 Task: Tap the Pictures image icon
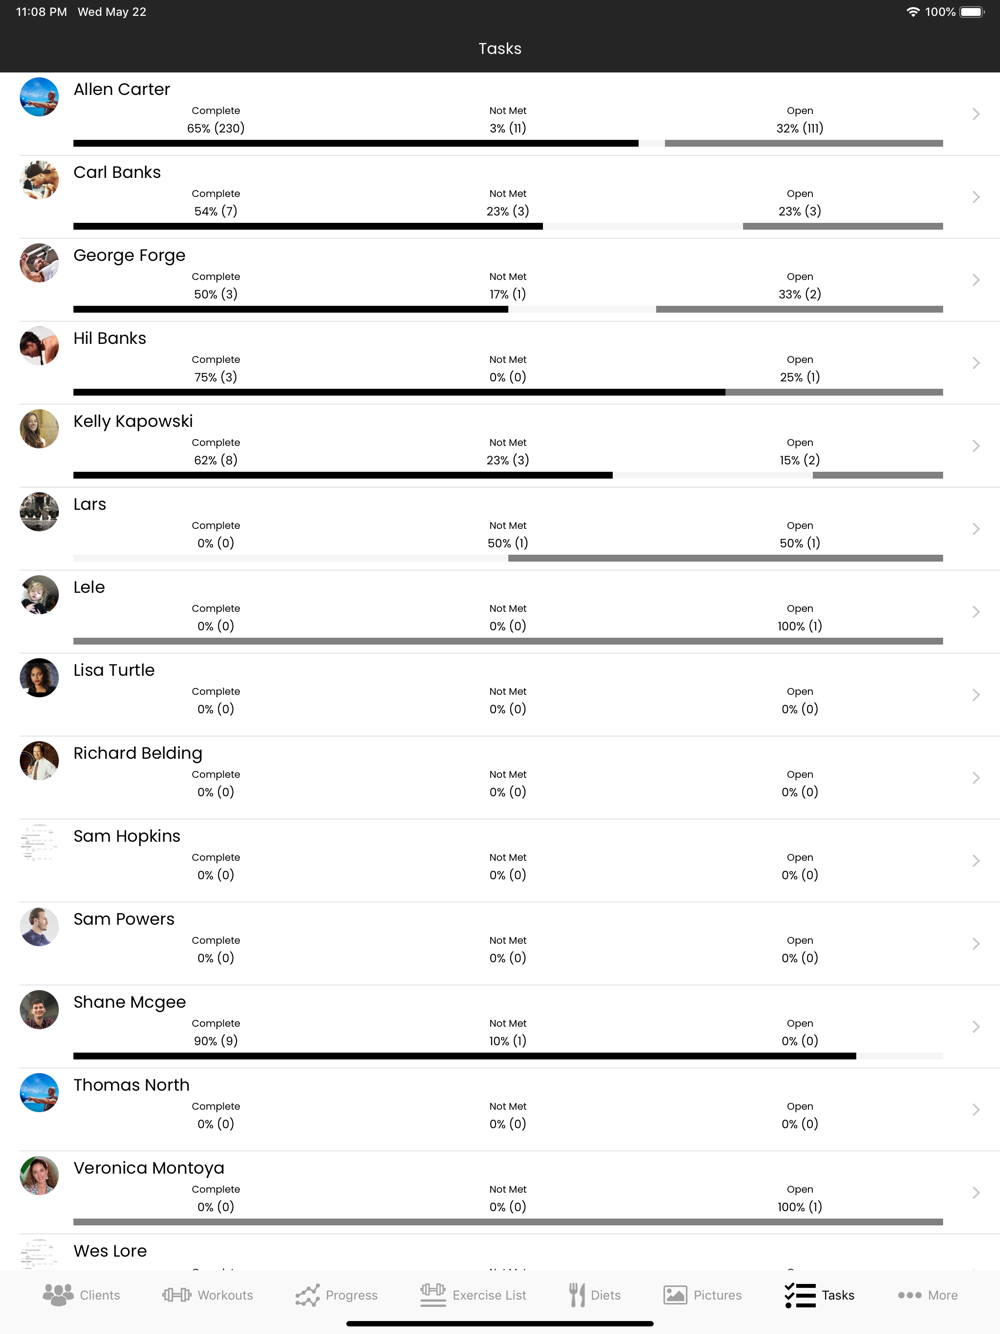(x=675, y=1295)
